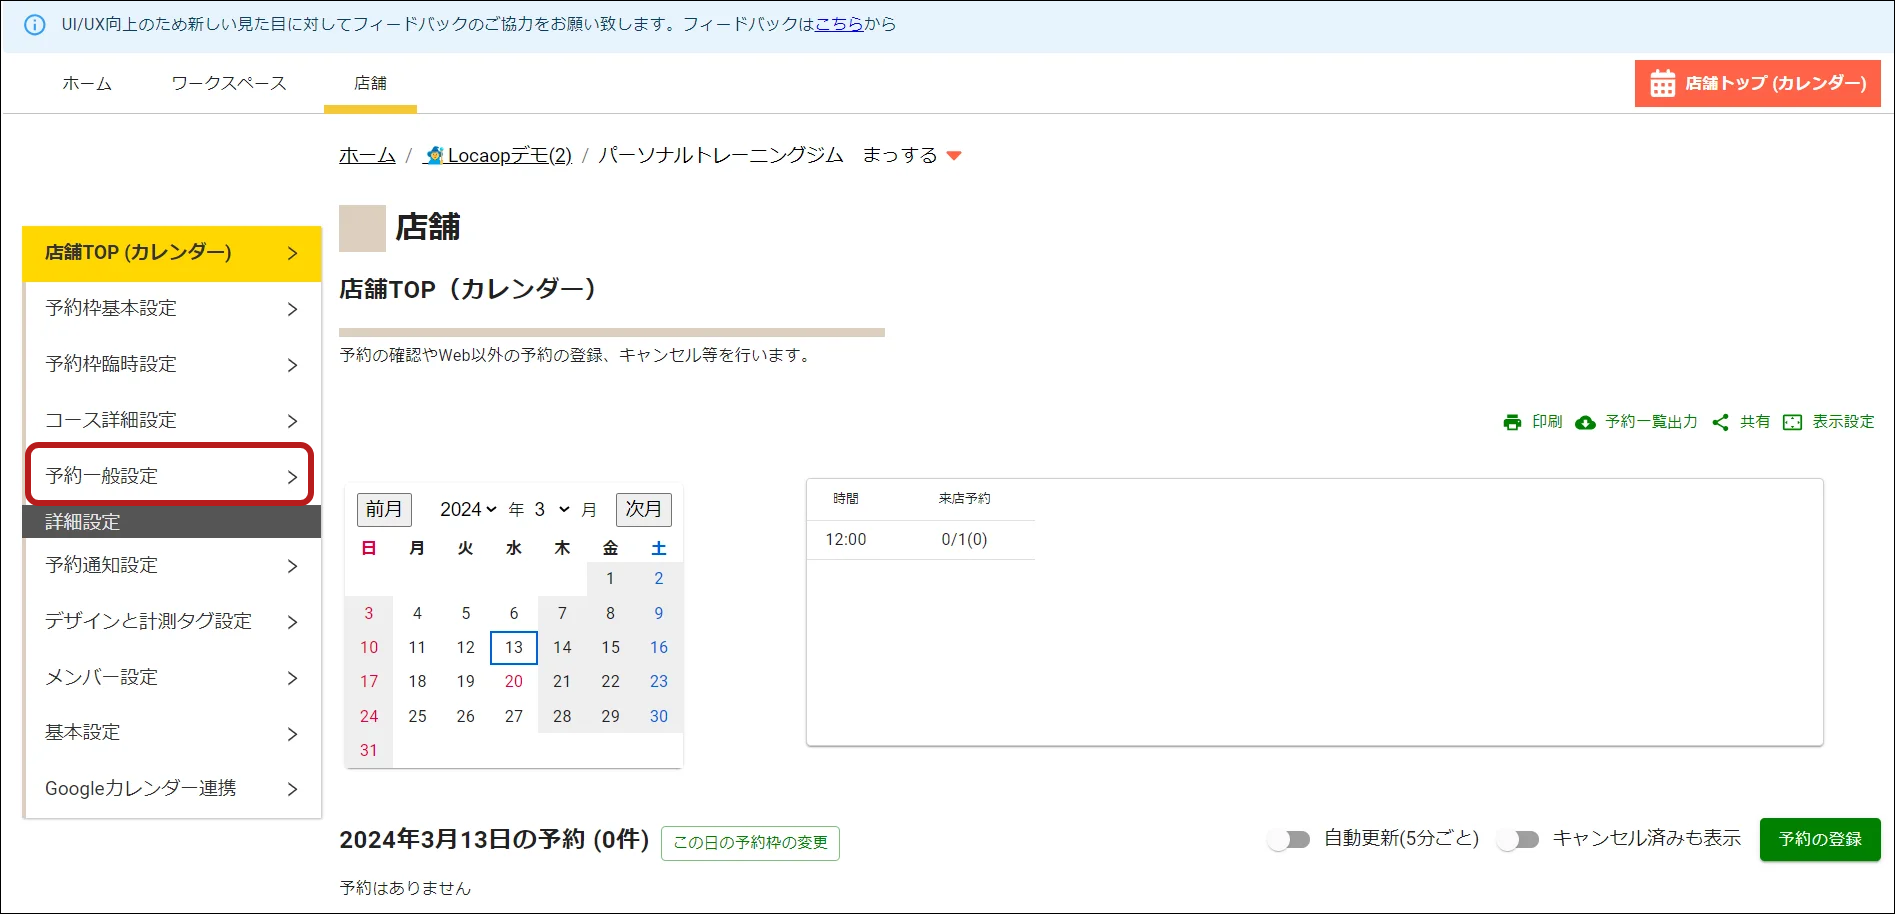Select March 20 in the calendar

coord(514,682)
